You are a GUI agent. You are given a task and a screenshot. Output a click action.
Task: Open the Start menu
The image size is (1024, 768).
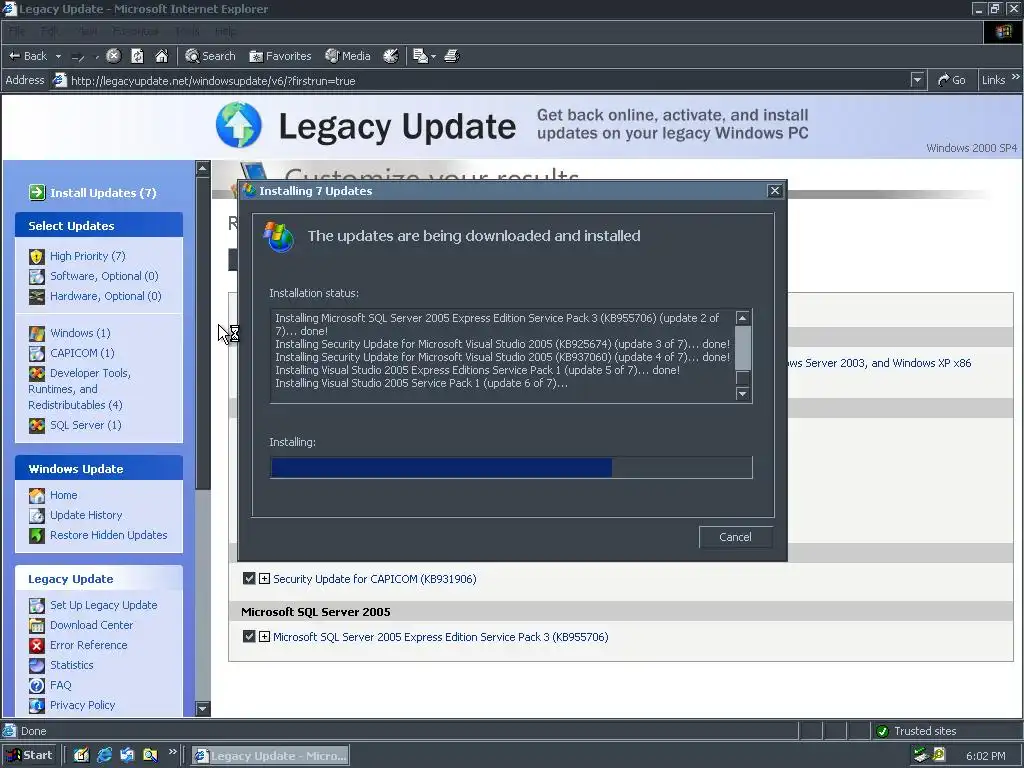[x=29, y=755]
